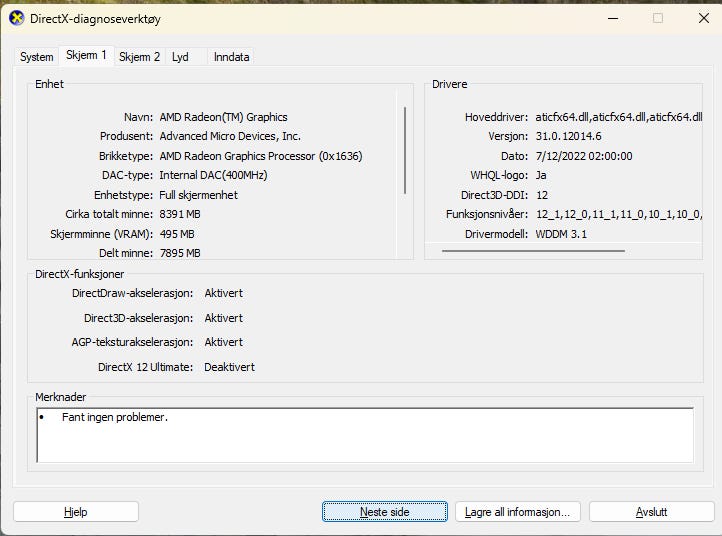Click the WHQL-logo value 'Ja'
This screenshot has height=536, width=722.
point(541,175)
